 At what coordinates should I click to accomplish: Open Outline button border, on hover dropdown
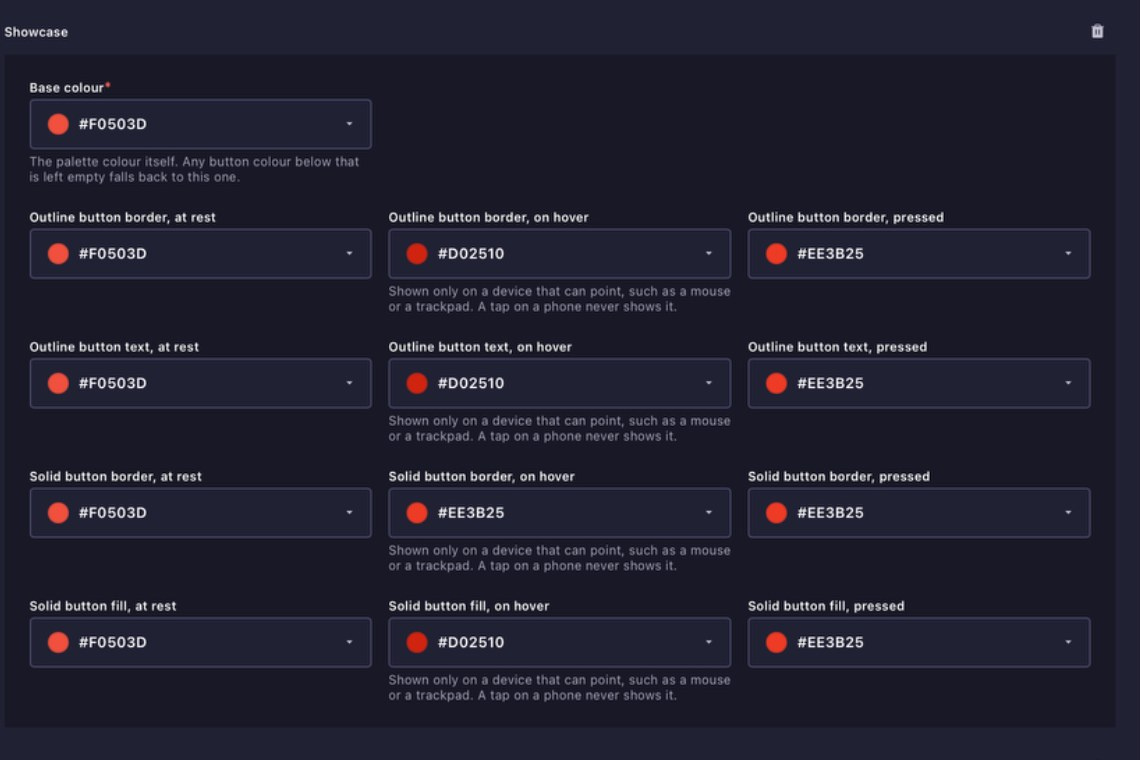click(559, 254)
